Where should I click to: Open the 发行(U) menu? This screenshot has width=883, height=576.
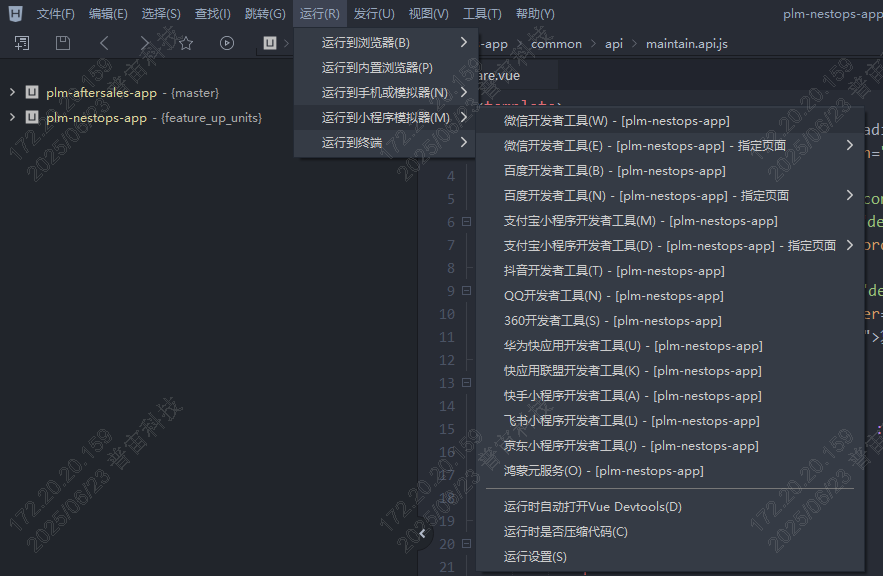click(x=374, y=14)
